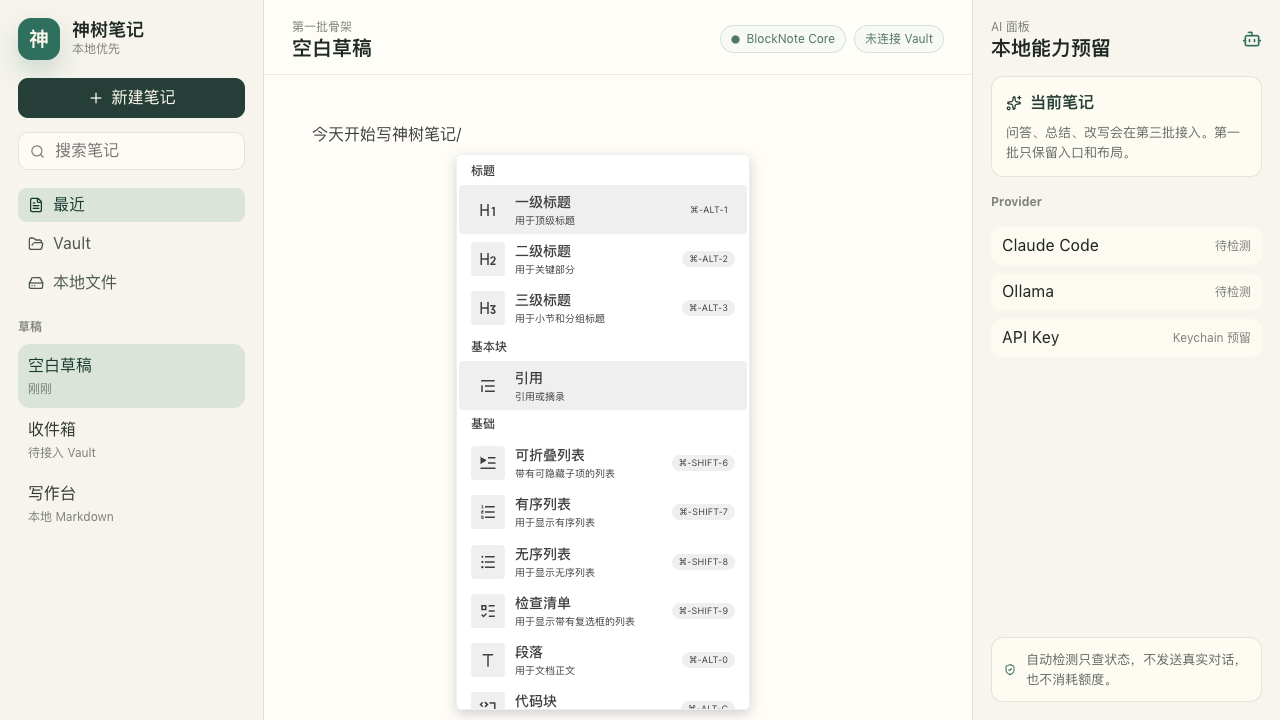Select 一级标题 from the slash menu
The width and height of the screenshot is (1280, 720).
(x=603, y=210)
